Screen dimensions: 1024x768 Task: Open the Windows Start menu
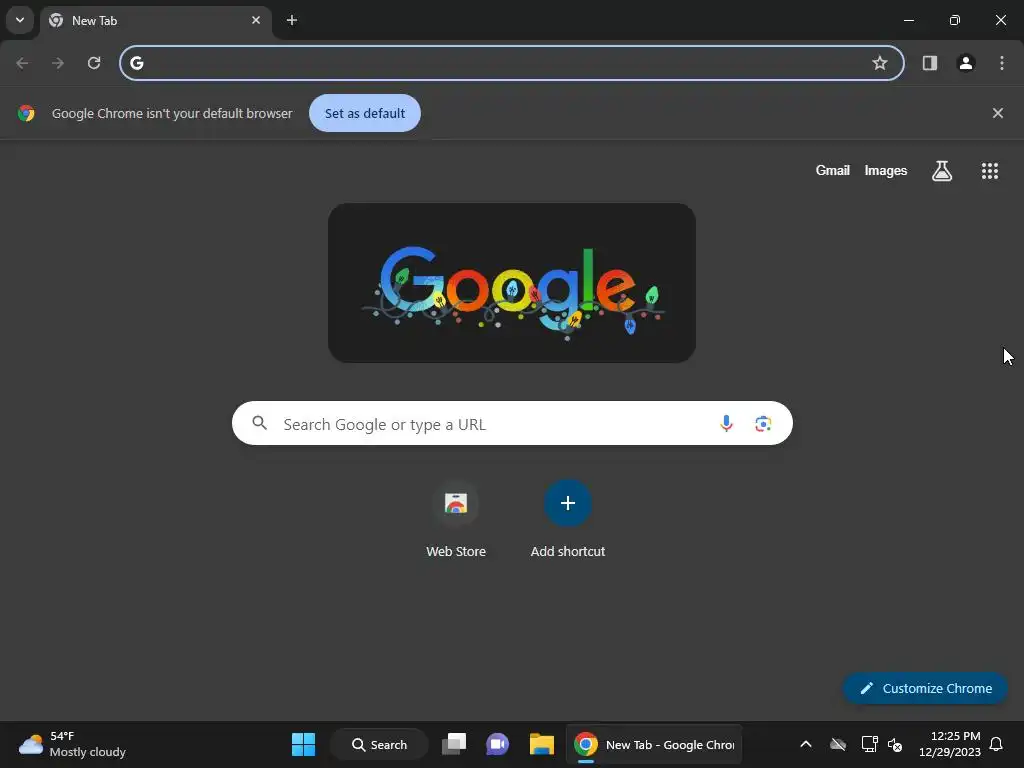tap(303, 744)
